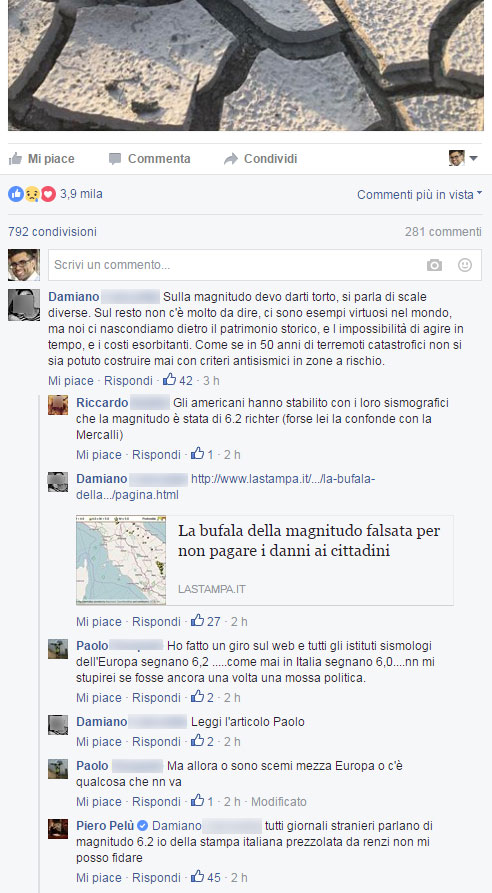
Task: Click Rispondi under Riccardo's comment
Action: 156,454
